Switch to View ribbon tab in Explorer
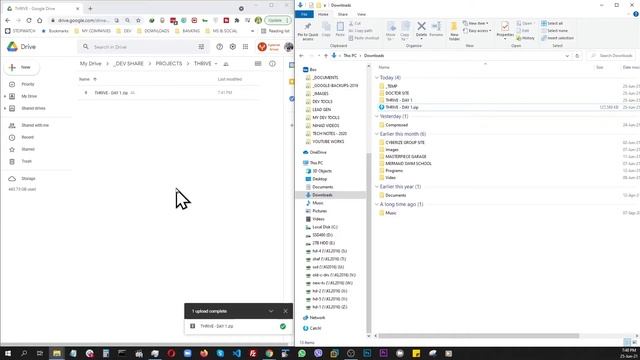Image resolution: width=640 pixels, height=360 pixels. point(362,14)
